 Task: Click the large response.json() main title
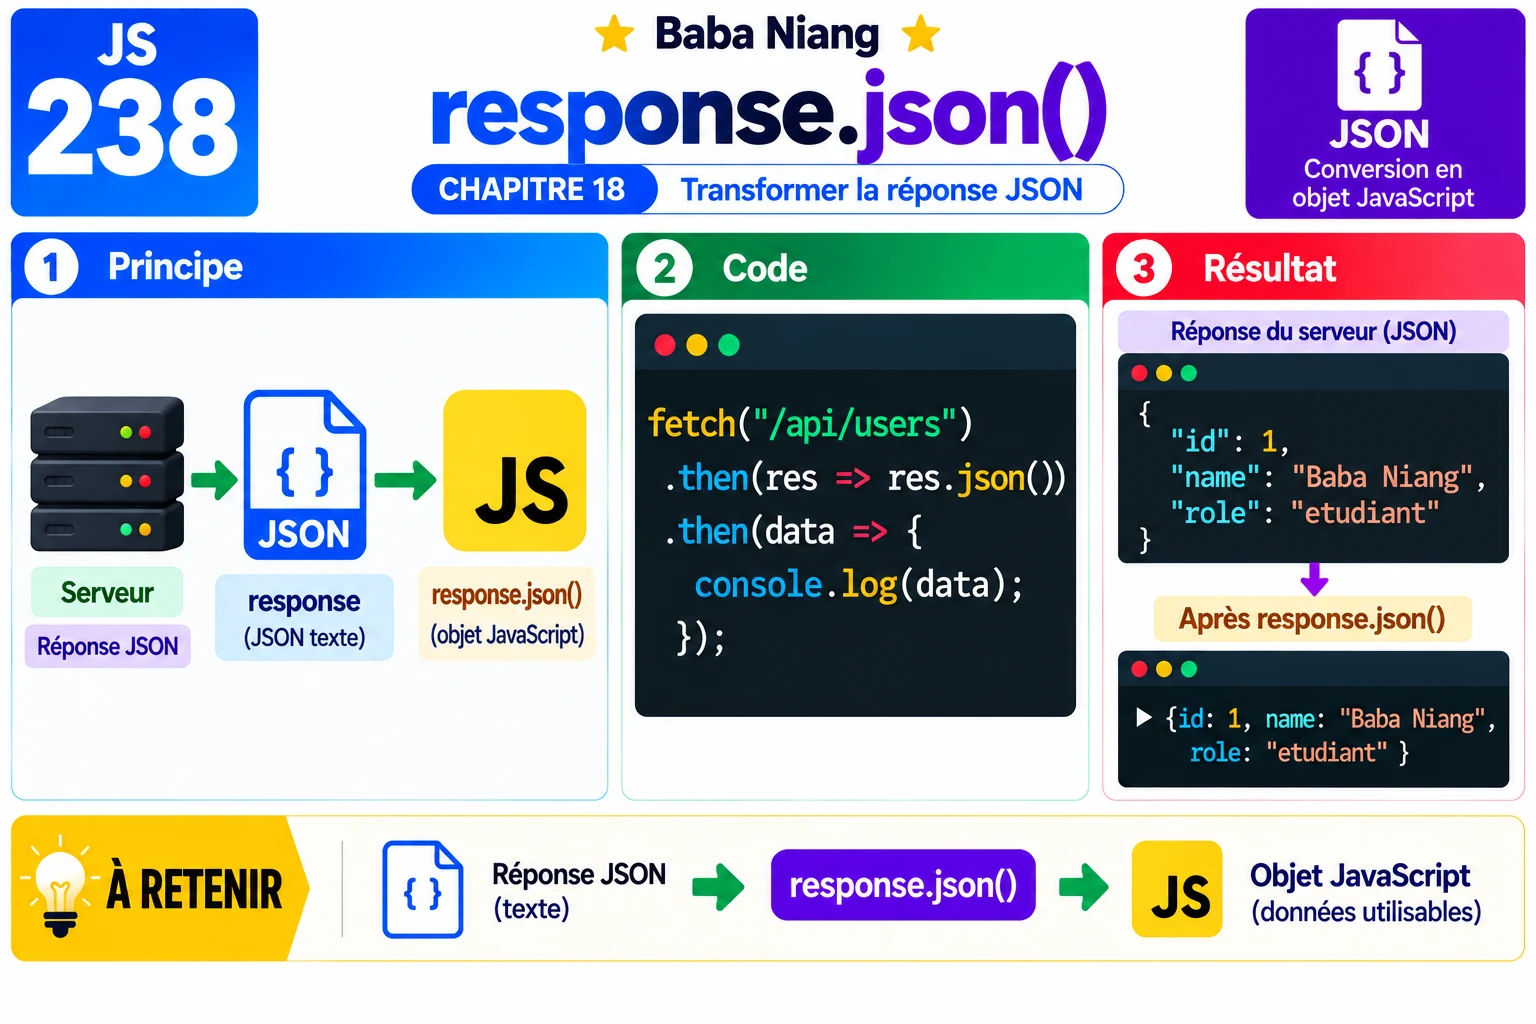pos(768,112)
